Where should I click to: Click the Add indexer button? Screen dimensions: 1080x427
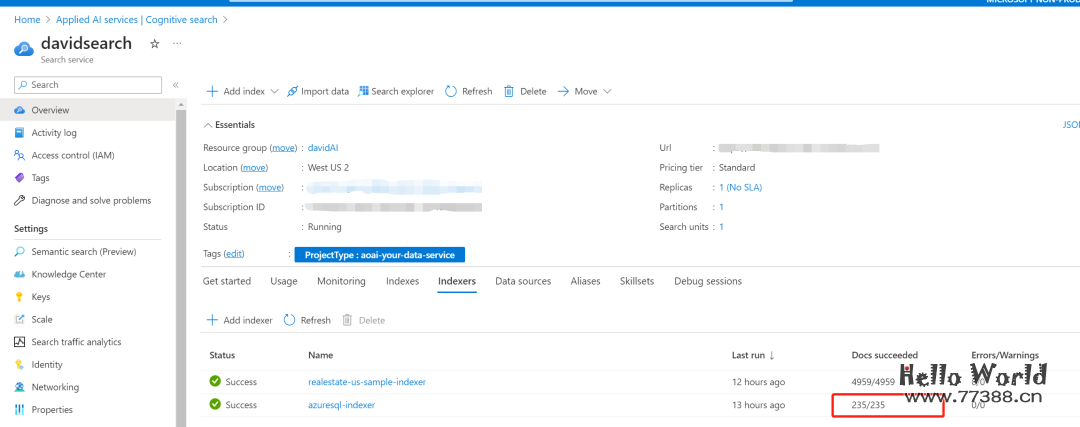[x=239, y=320]
